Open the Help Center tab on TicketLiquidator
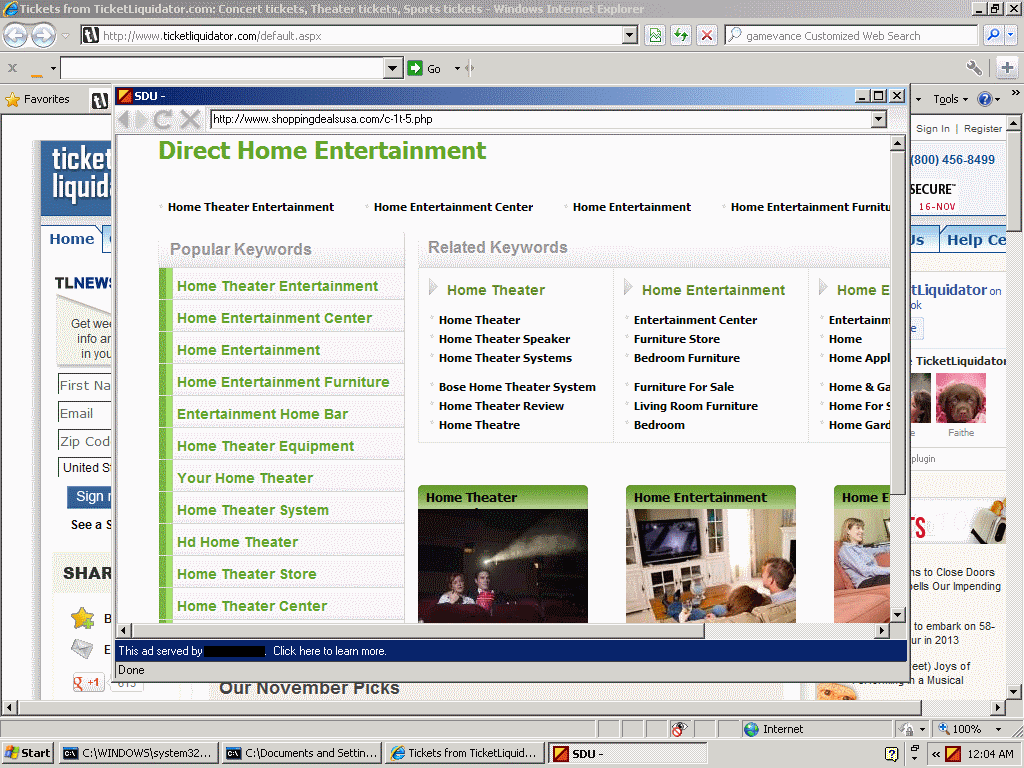The height and width of the screenshot is (768, 1024). point(976,240)
